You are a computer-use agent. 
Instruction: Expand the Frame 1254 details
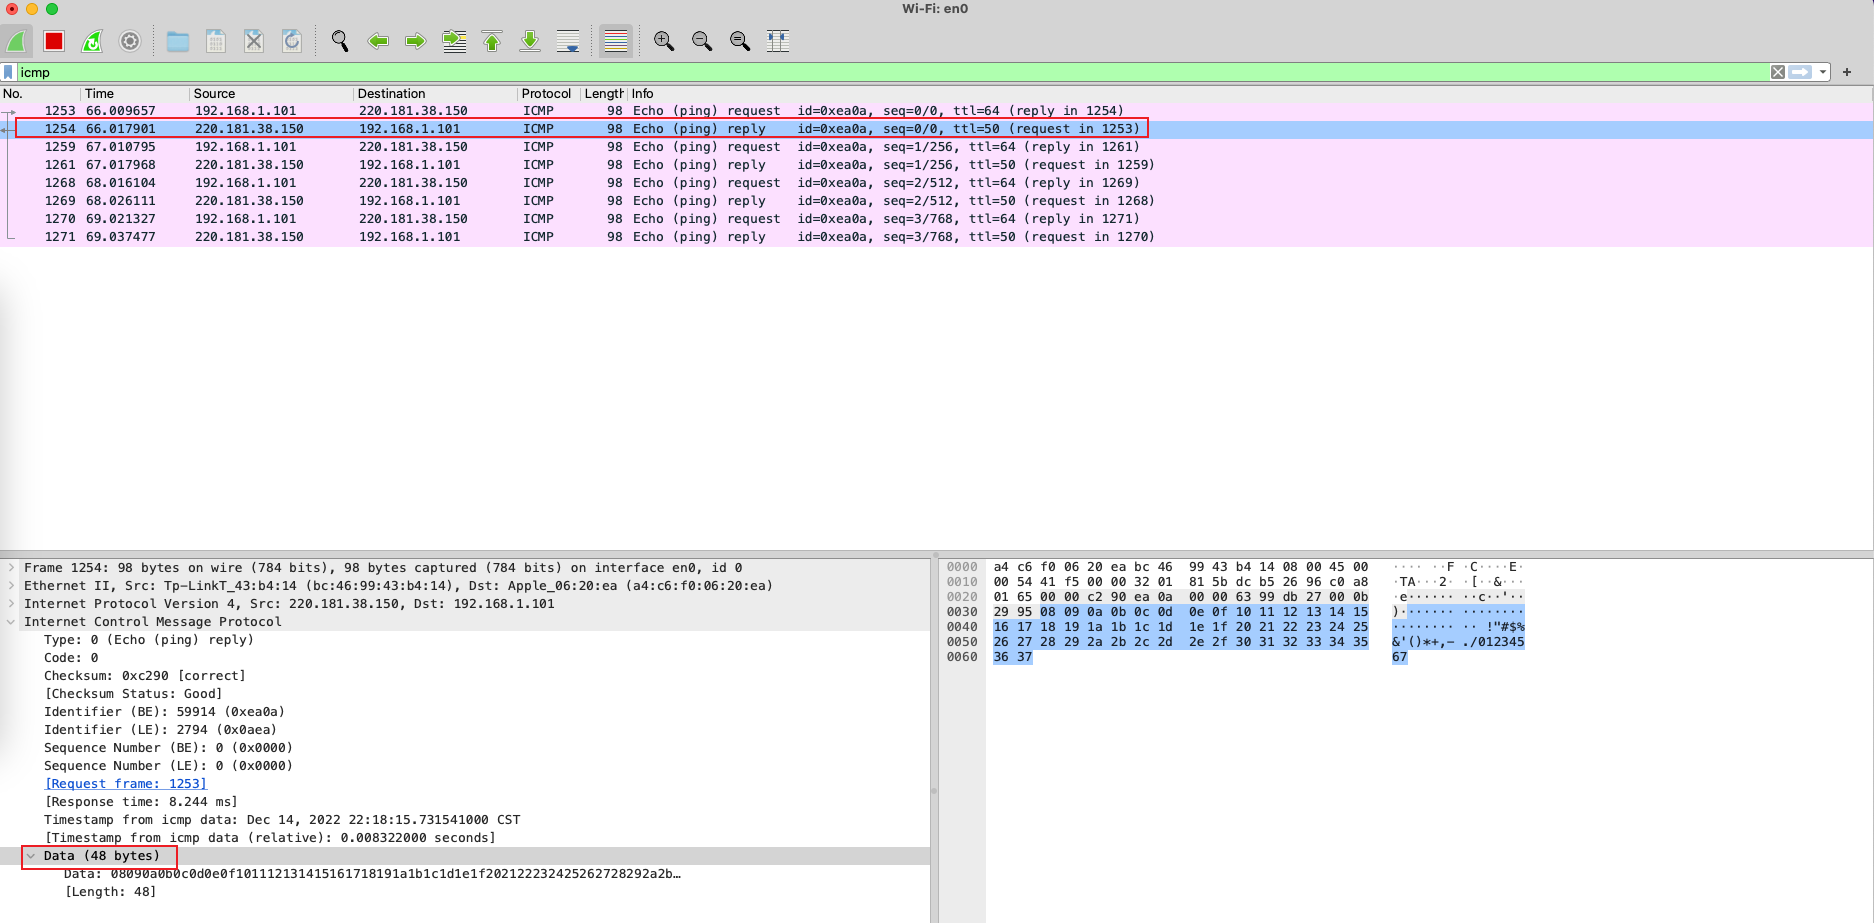11,568
